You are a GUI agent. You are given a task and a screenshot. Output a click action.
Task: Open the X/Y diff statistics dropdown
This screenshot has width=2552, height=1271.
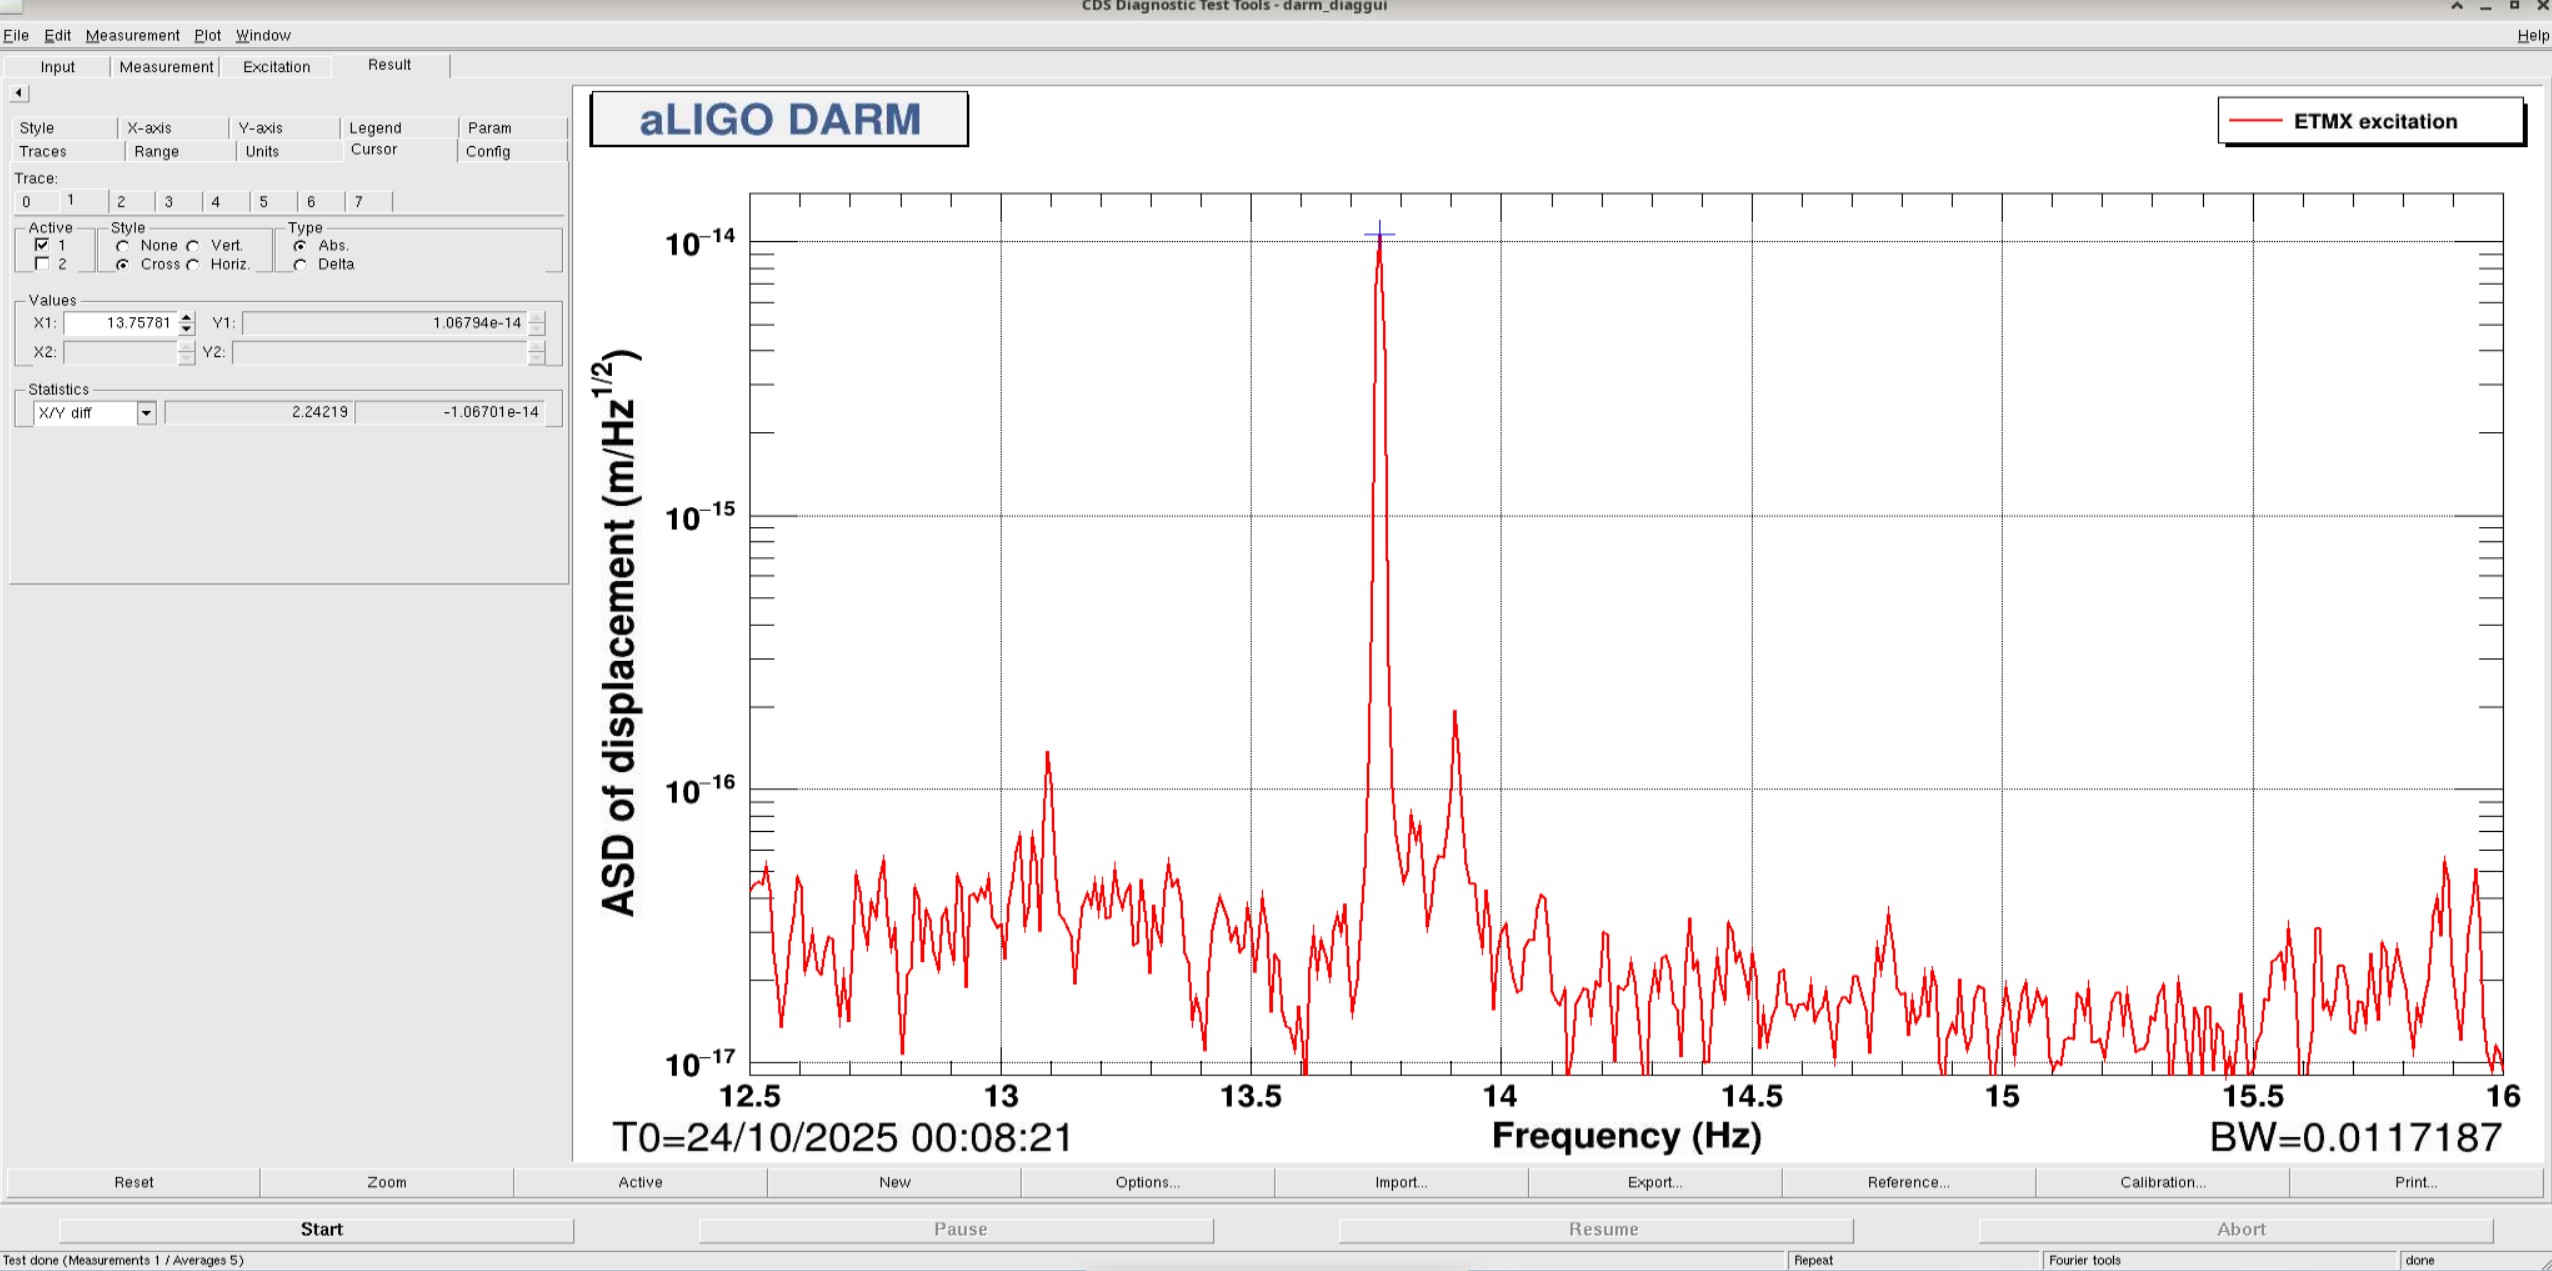click(x=146, y=413)
